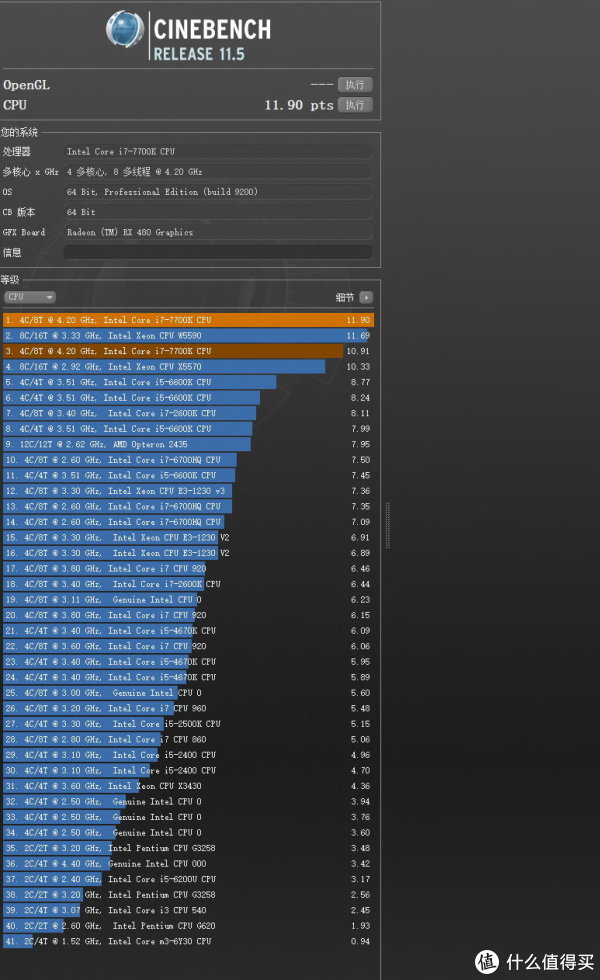Select rank 2 Xeon W5590 row
600x980 pixels.
188,336
